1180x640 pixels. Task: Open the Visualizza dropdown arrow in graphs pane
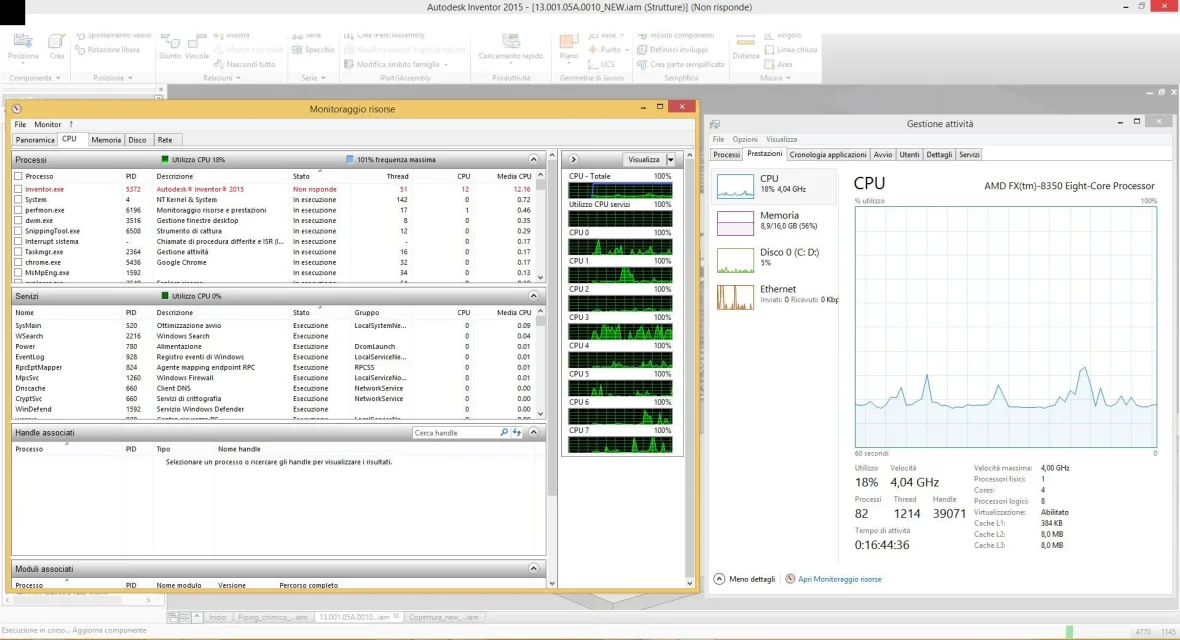pyautogui.click(x=671, y=160)
